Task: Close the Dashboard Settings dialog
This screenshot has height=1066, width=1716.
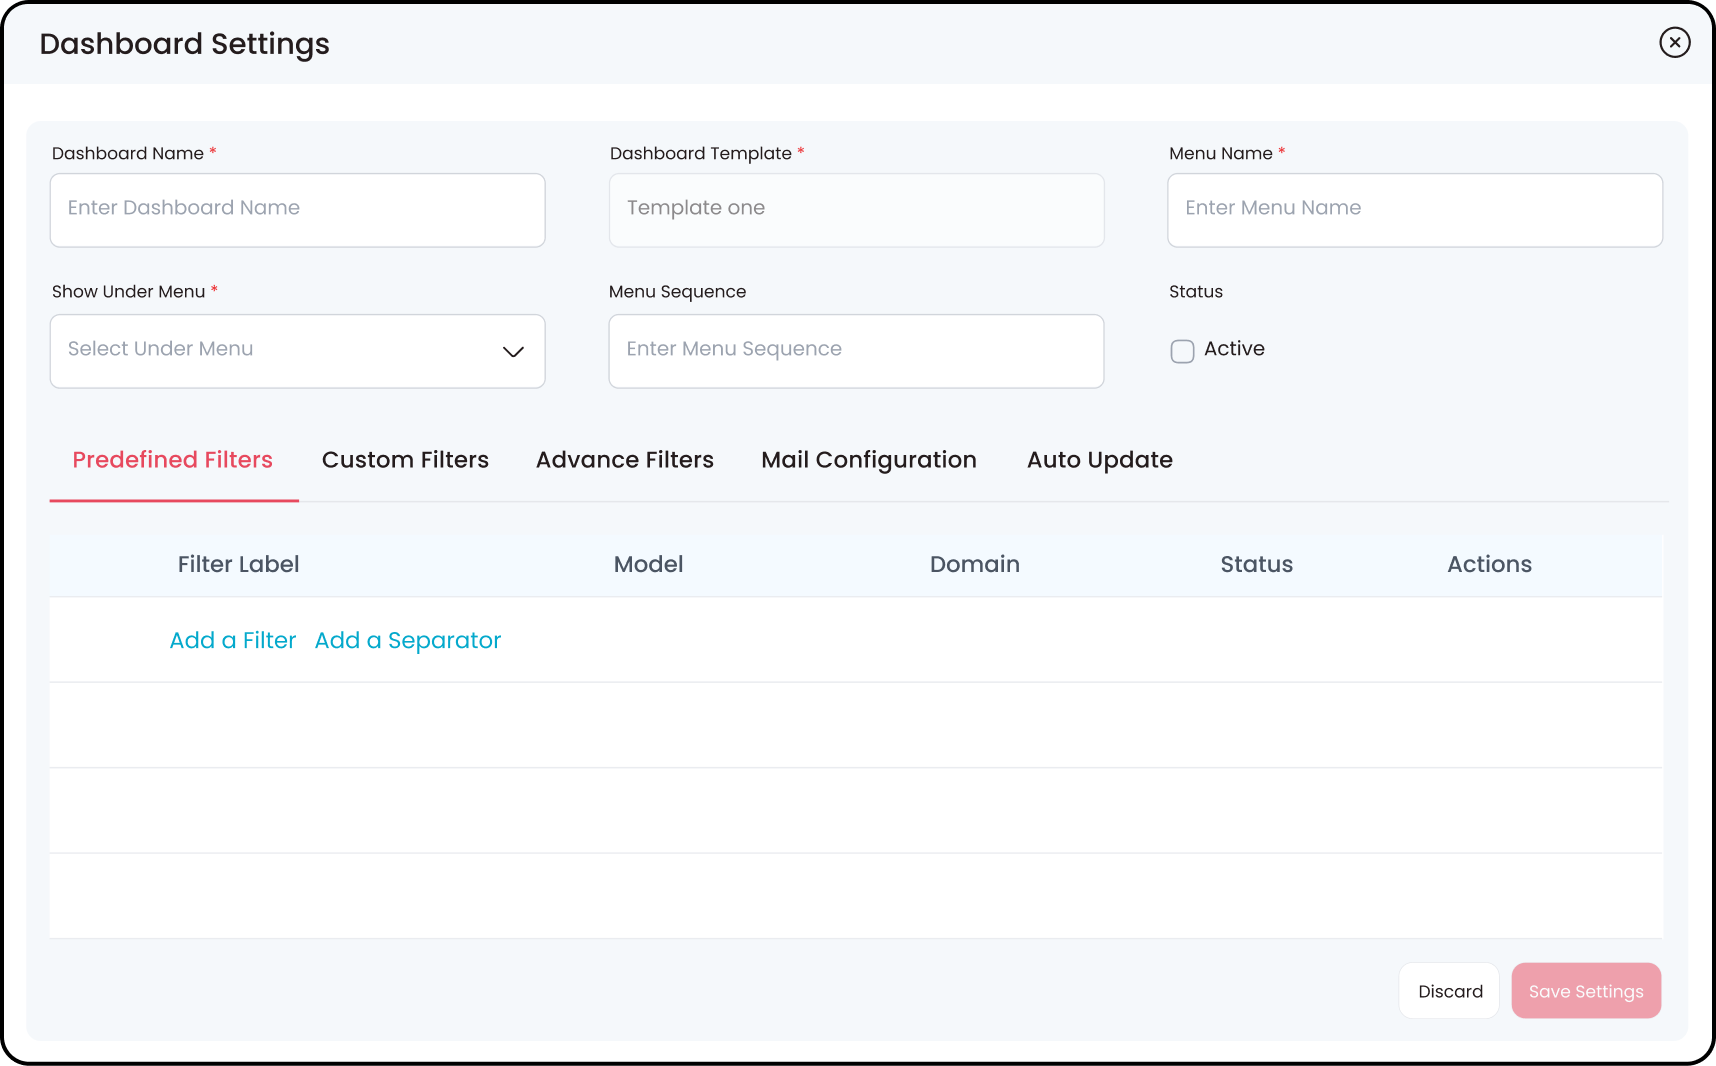Action: 1674,42
